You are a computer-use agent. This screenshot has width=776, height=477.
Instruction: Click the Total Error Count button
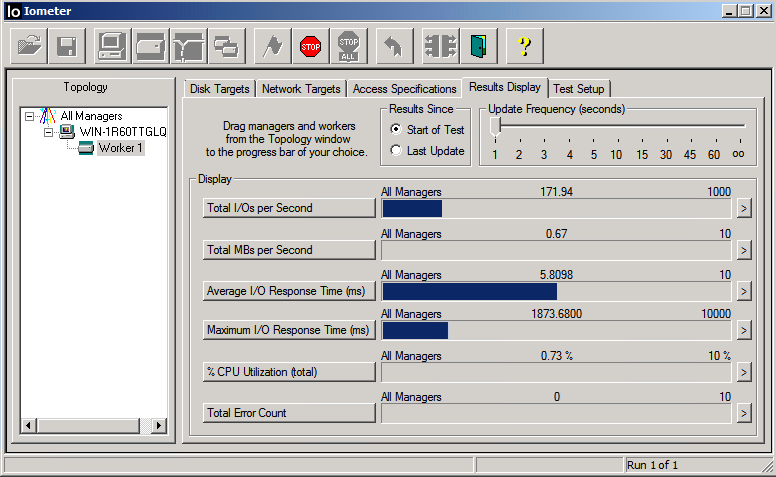(289, 413)
